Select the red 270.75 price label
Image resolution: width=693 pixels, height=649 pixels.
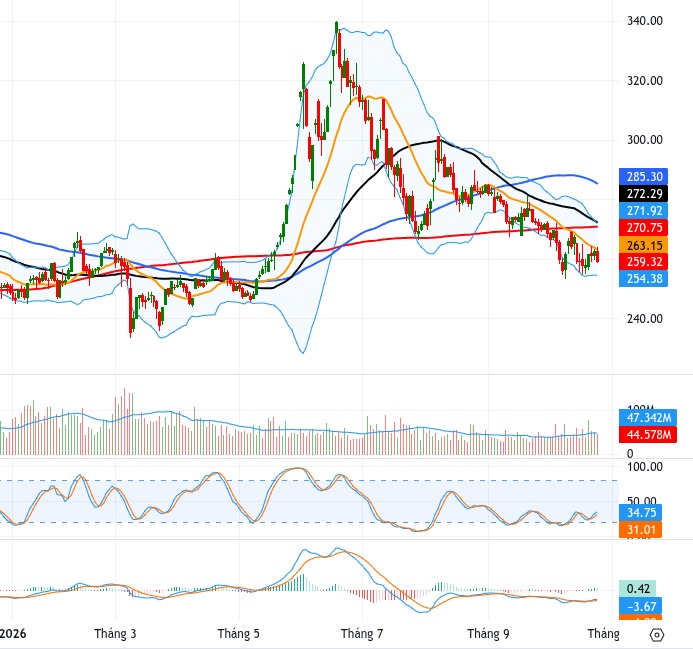[x=644, y=228]
